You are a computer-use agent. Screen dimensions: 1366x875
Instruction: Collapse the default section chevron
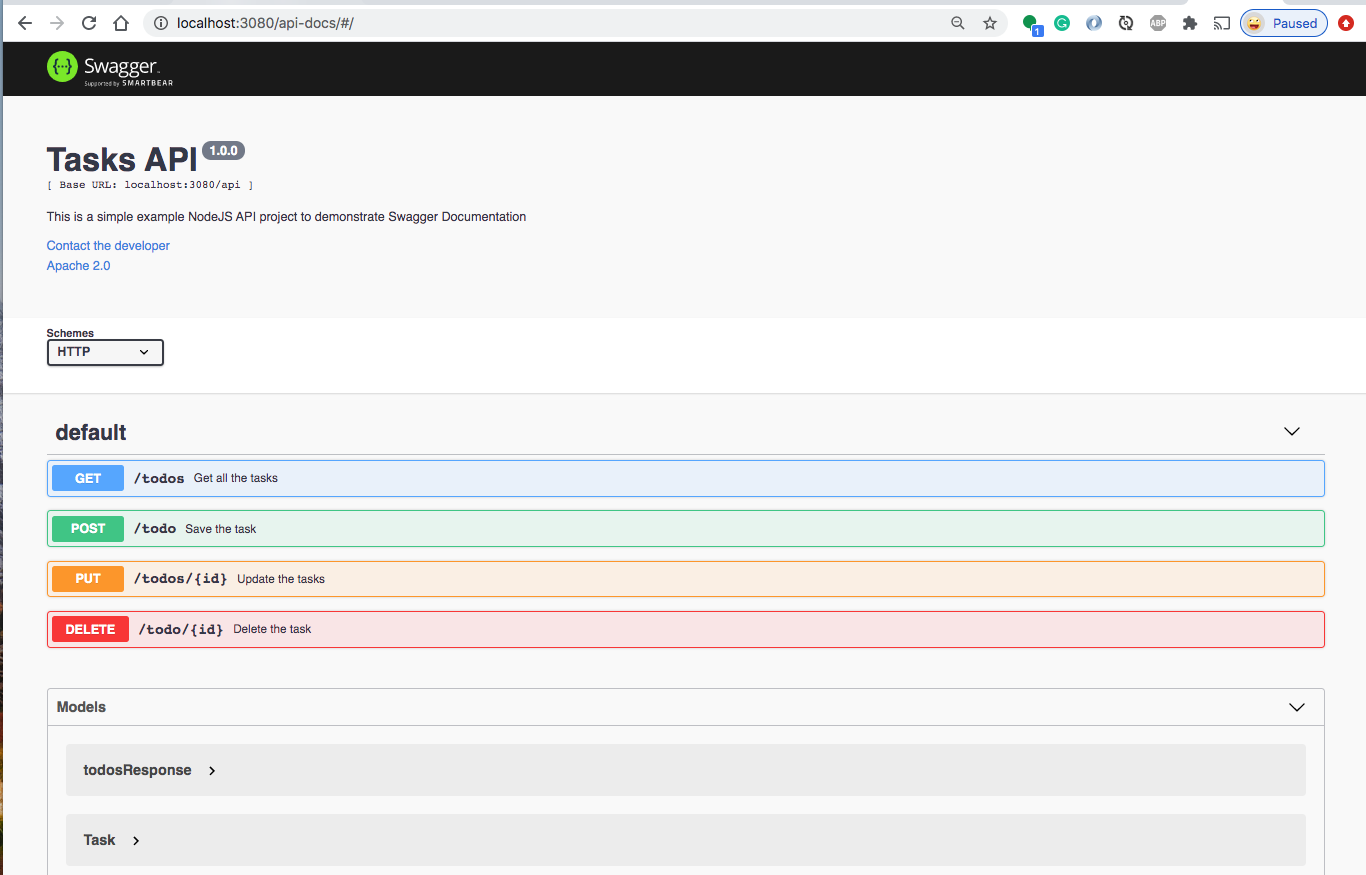coord(1291,432)
